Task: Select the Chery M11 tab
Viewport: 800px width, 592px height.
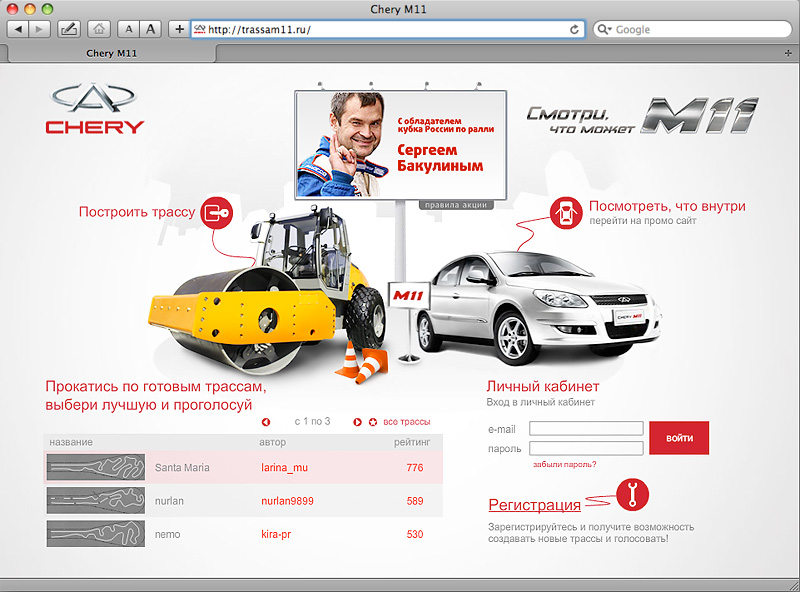Action: click(x=112, y=53)
